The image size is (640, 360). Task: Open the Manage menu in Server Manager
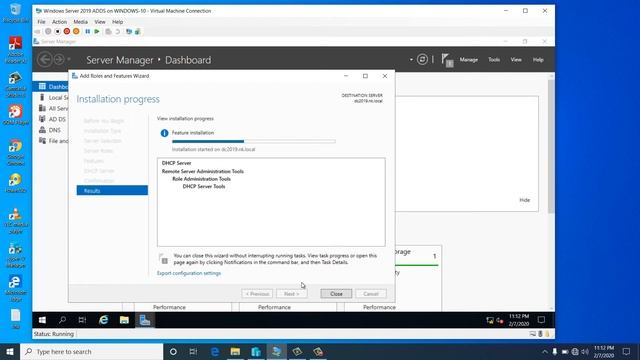[x=469, y=60]
